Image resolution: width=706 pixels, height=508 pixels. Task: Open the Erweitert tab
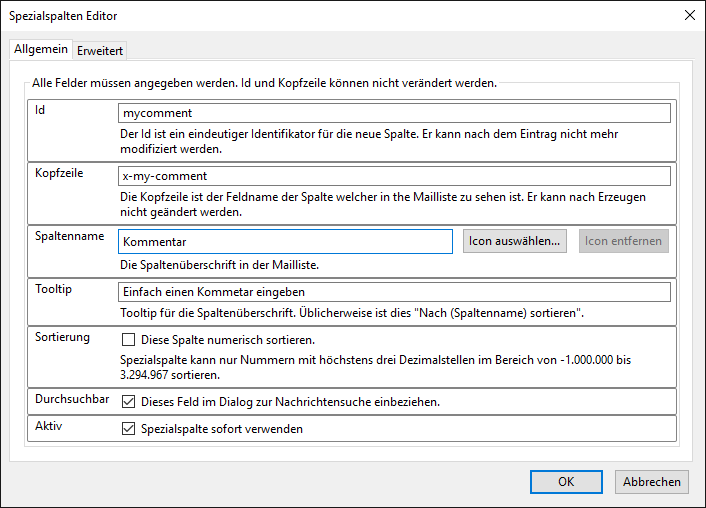[100, 51]
